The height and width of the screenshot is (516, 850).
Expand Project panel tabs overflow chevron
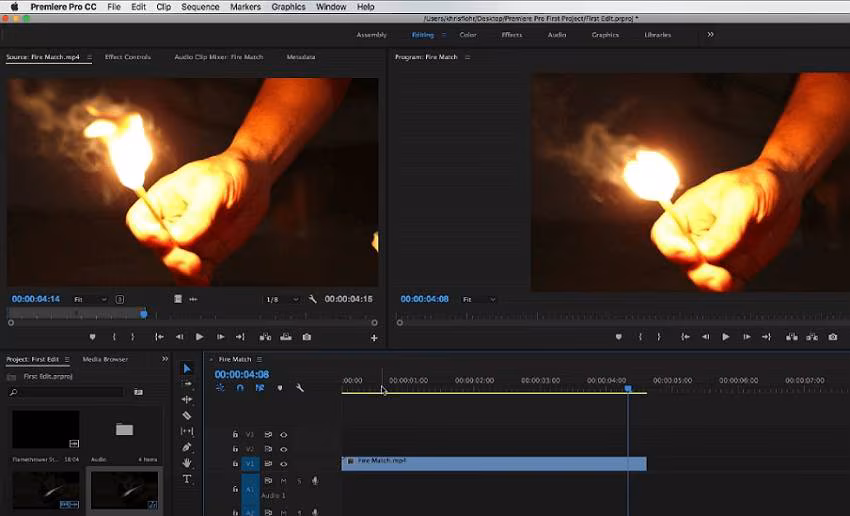[165, 359]
